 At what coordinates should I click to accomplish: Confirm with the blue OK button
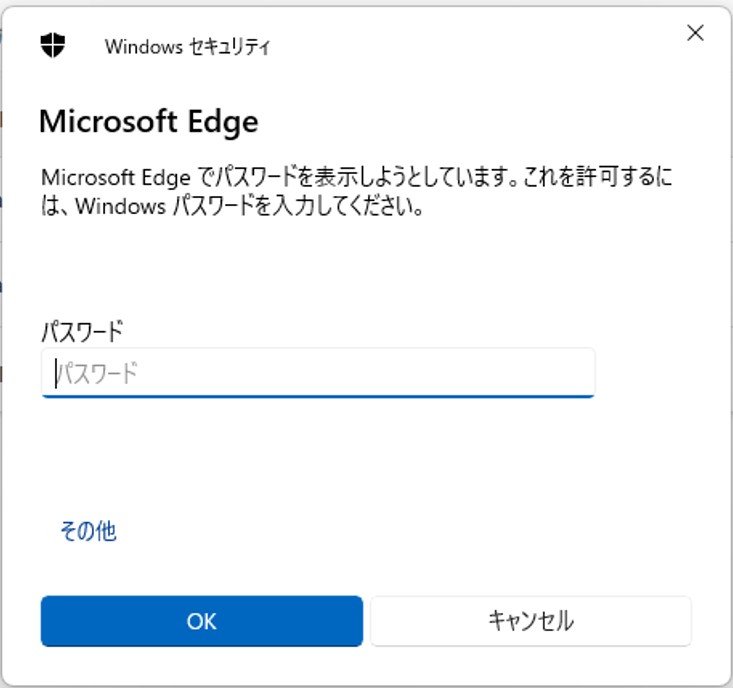201,621
